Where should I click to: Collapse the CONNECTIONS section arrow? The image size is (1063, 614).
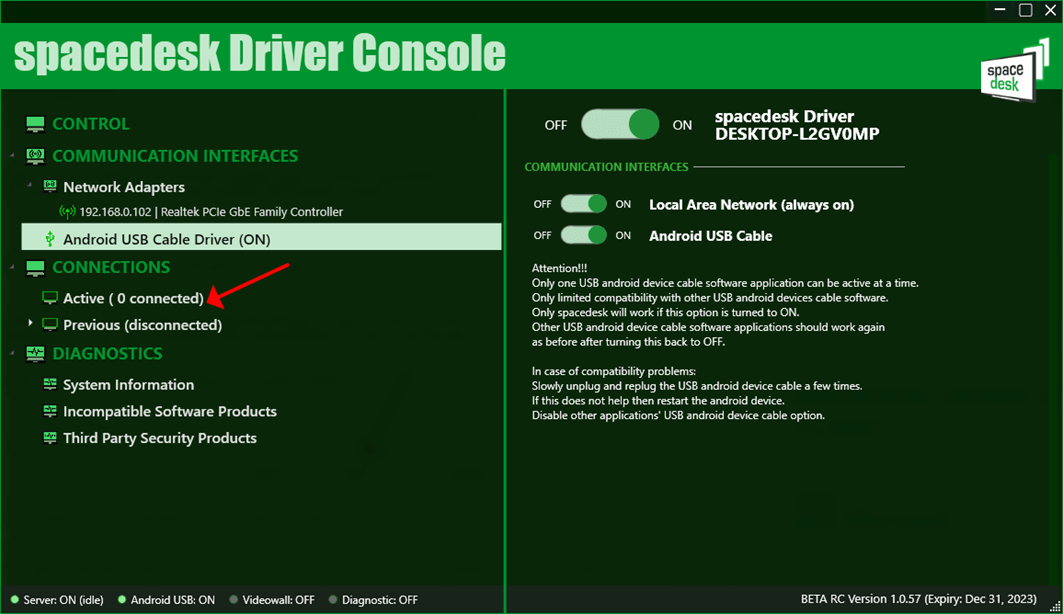12,268
